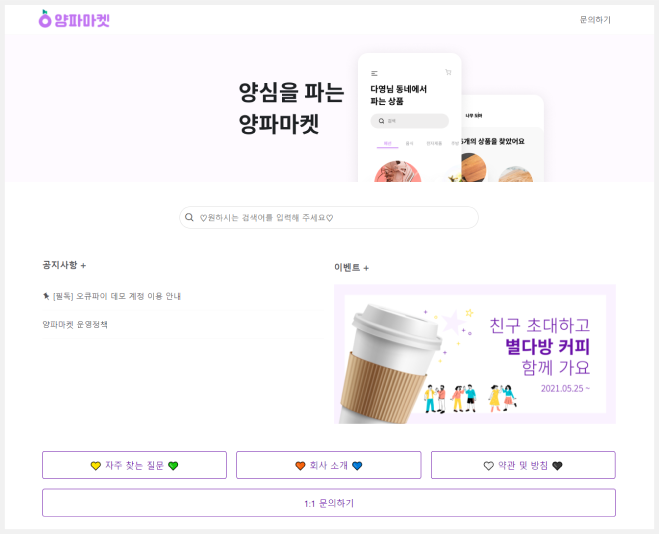The height and width of the screenshot is (534, 659).
Task: Open the 양파마켓 운영정책 notice
Action: (x=75, y=324)
